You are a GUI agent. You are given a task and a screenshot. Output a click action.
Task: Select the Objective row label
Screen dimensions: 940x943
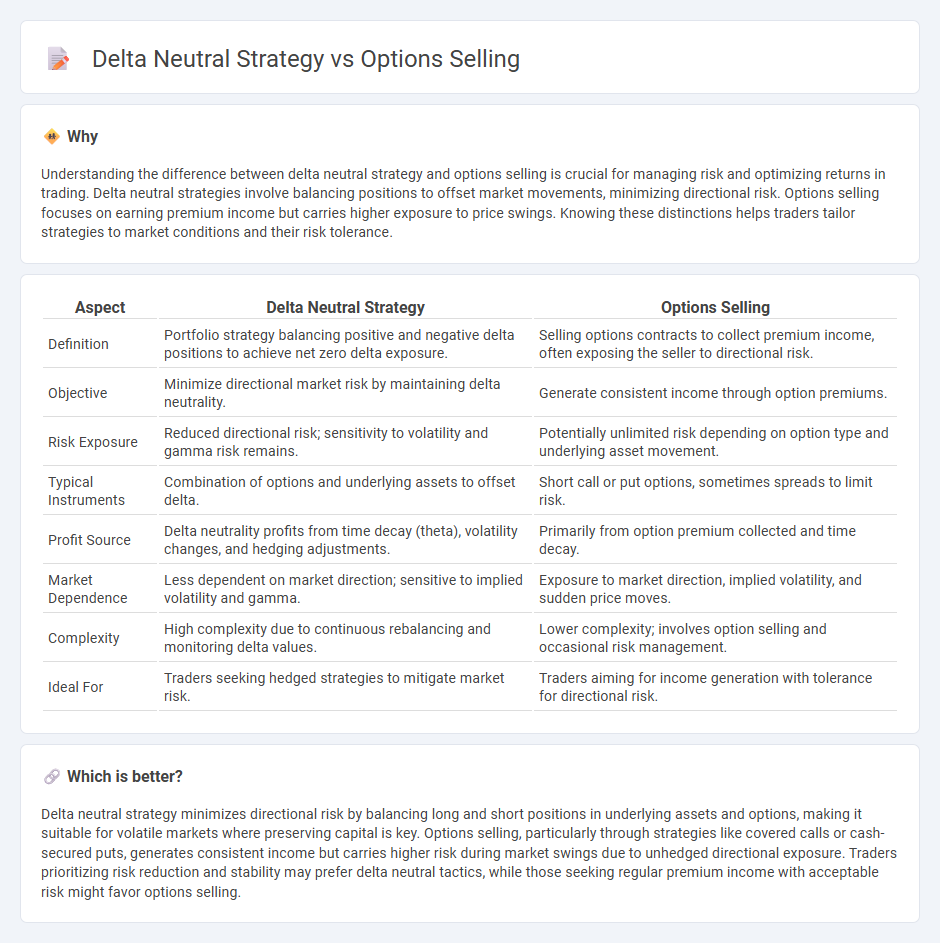78,393
